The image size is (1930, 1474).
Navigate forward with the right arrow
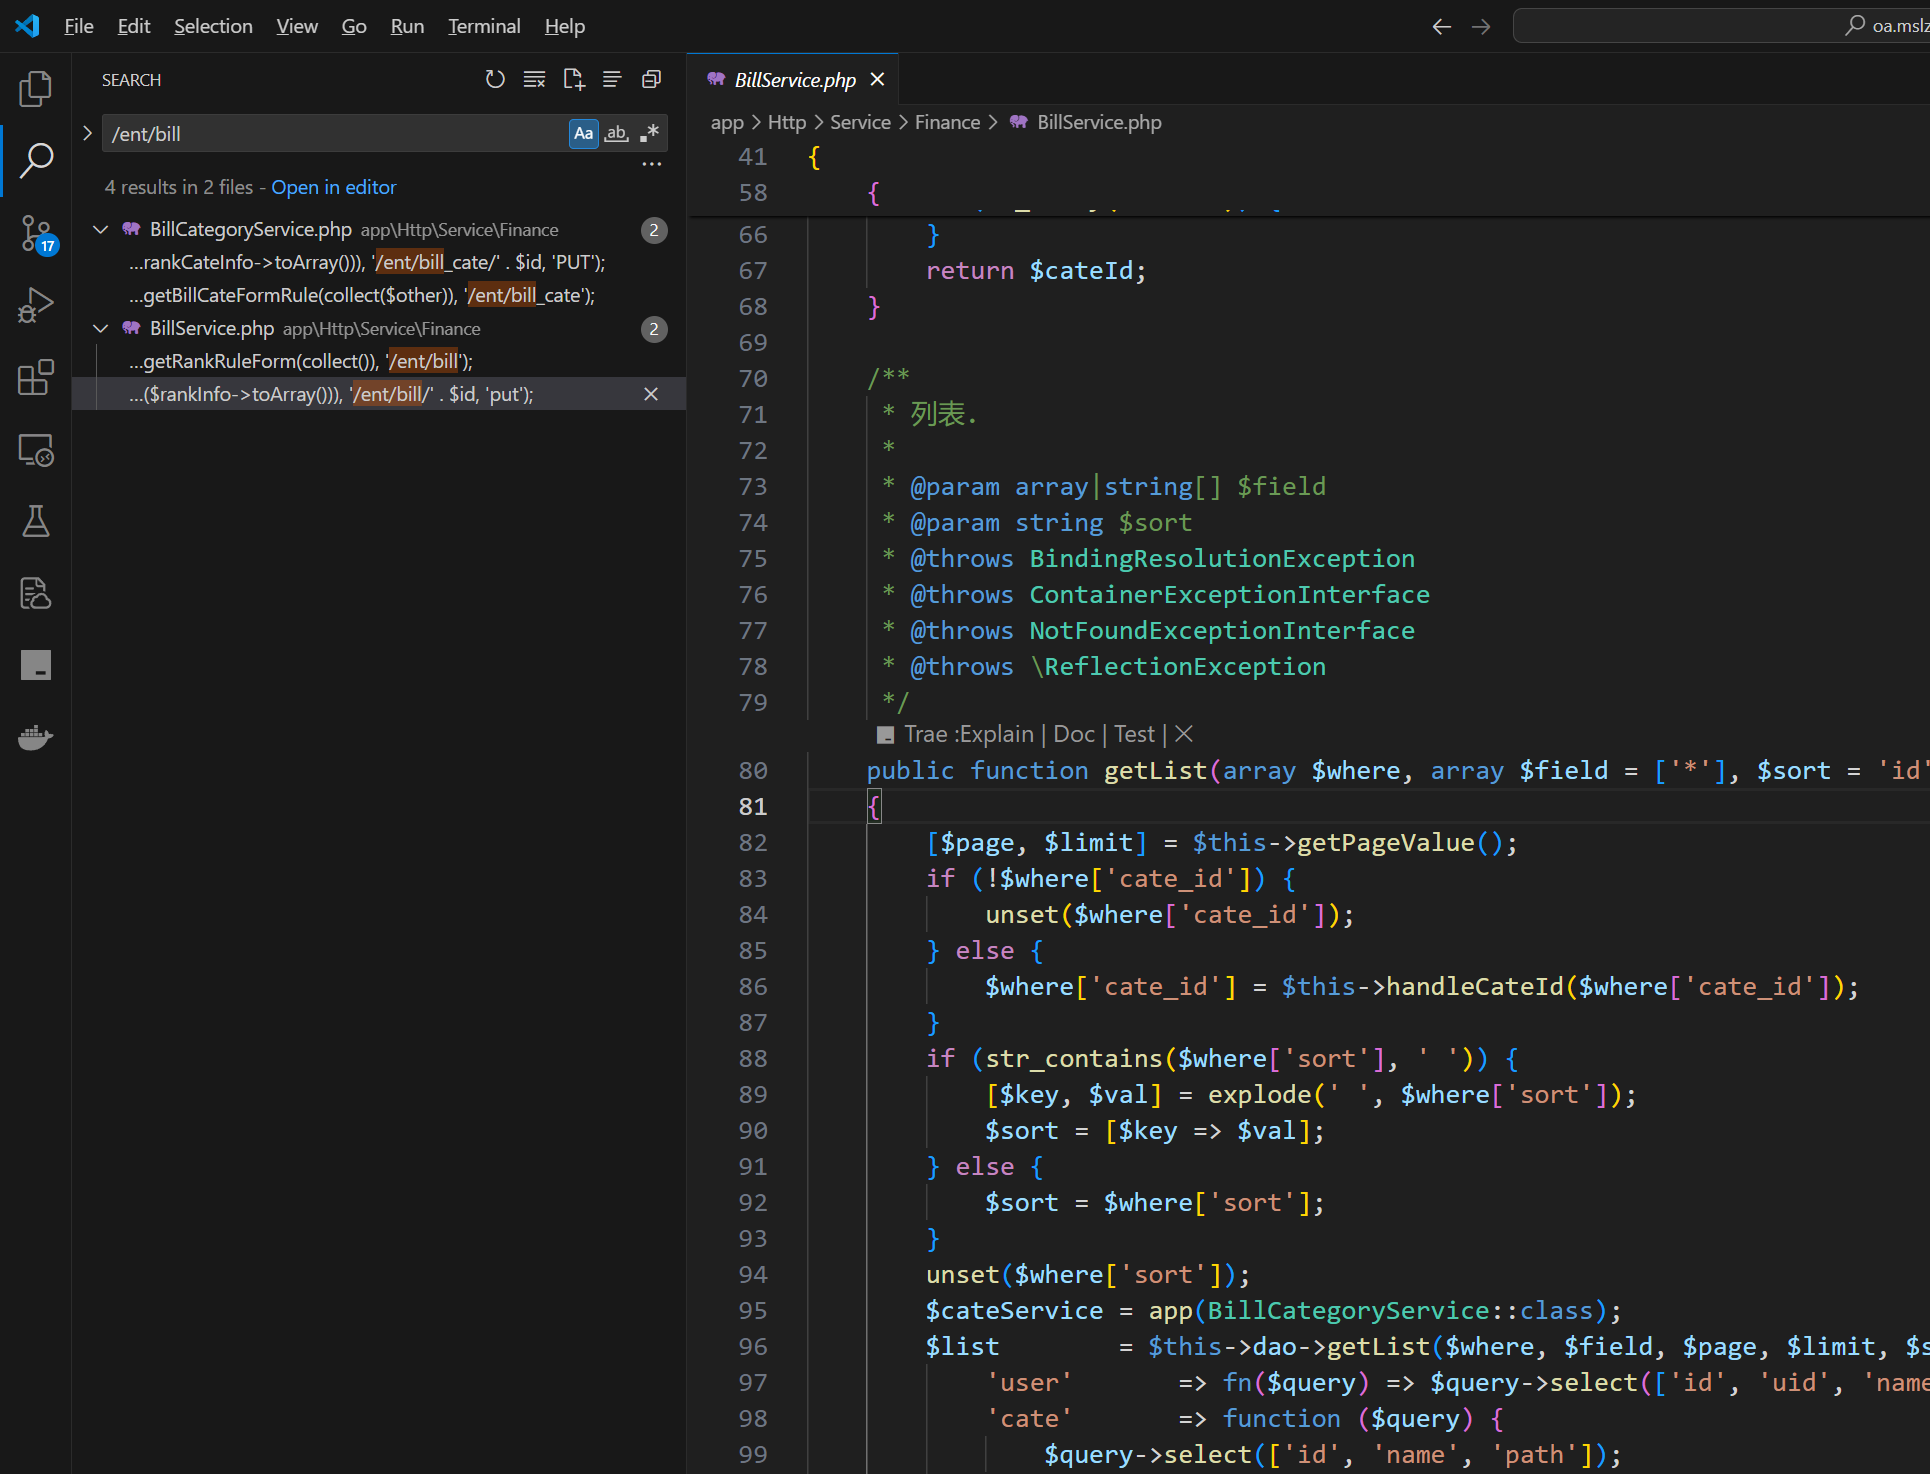pos(1481,26)
